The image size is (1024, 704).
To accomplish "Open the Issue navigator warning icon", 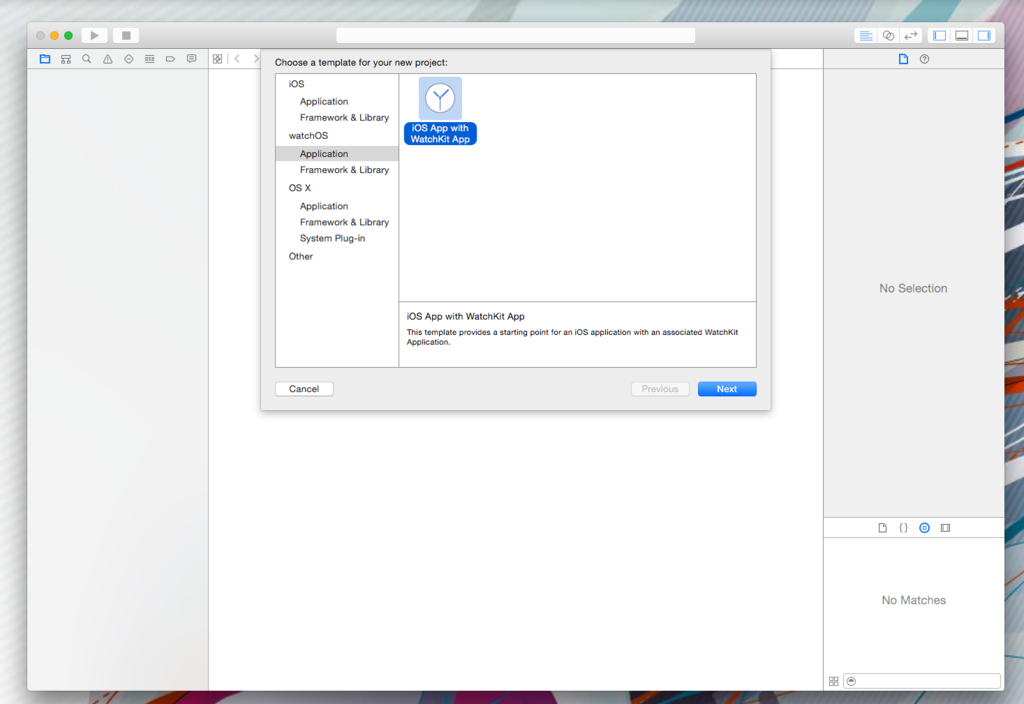I will click(108, 59).
